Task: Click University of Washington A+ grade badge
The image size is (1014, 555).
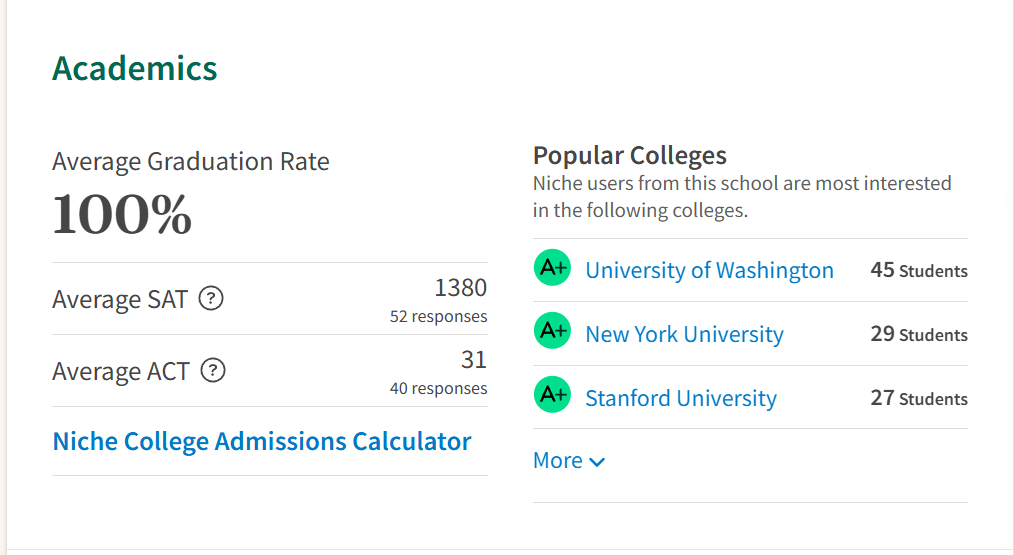Action: click(552, 267)
